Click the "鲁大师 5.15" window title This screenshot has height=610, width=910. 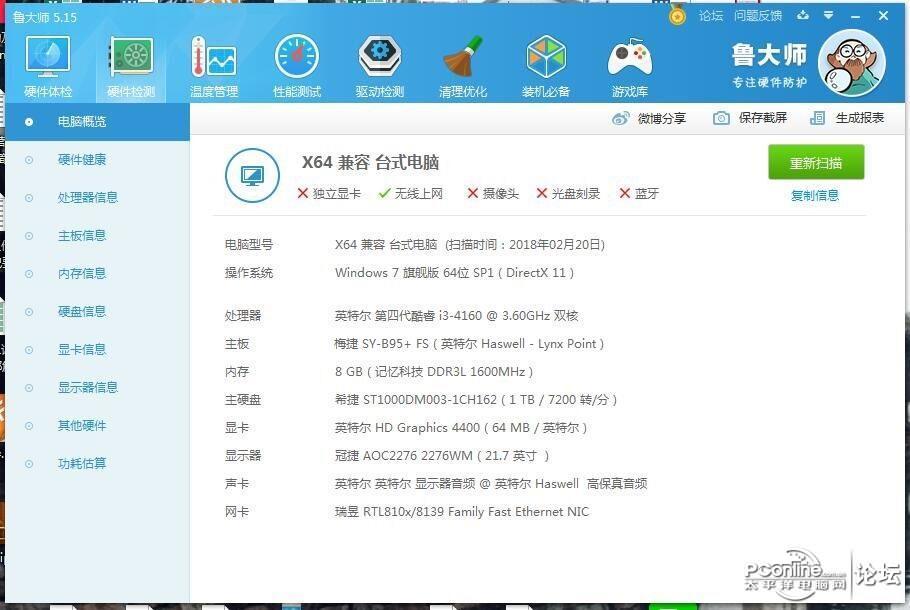tap(45, 17)
